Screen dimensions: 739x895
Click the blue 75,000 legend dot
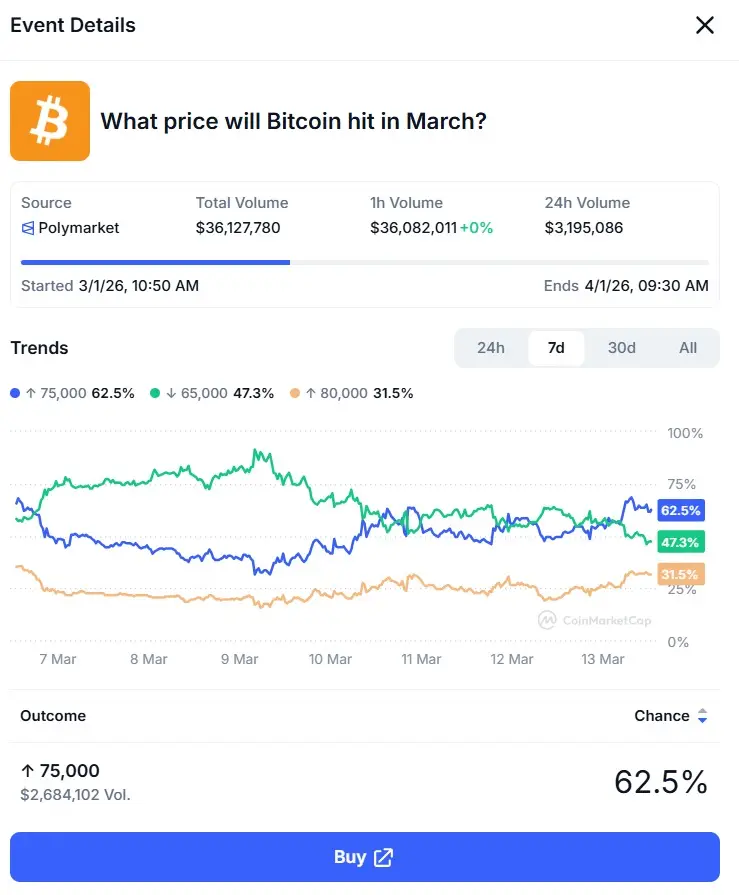pos(12,393)
